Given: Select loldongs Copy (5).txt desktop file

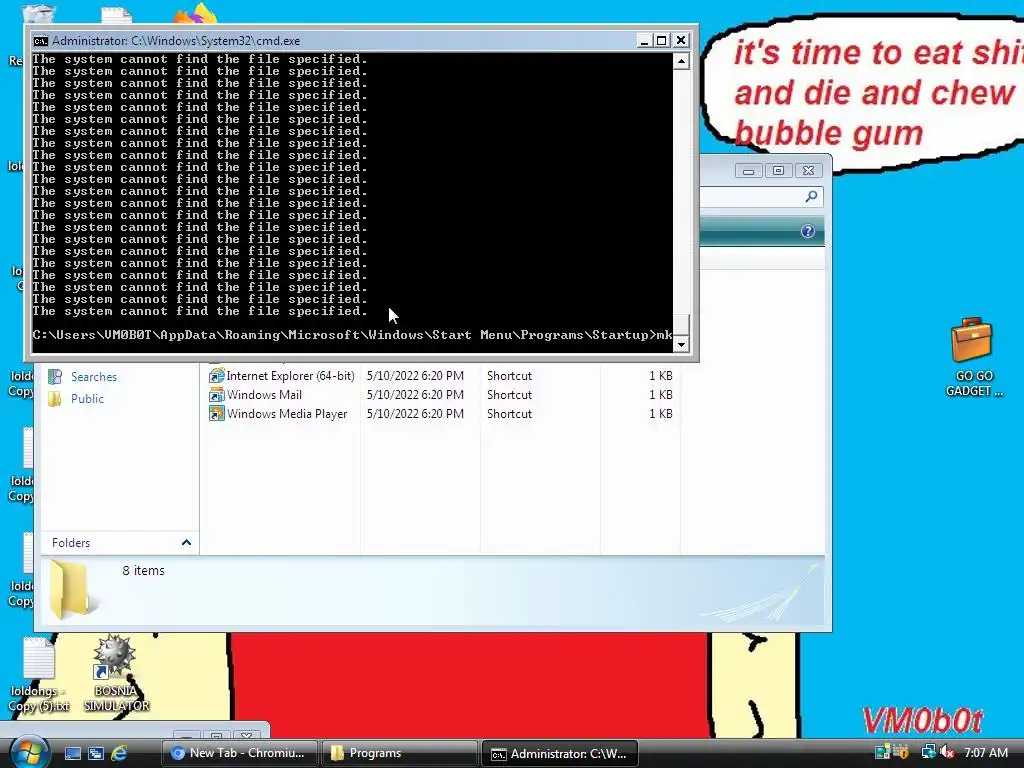Looking at the screenshot, I should (39, 675).
